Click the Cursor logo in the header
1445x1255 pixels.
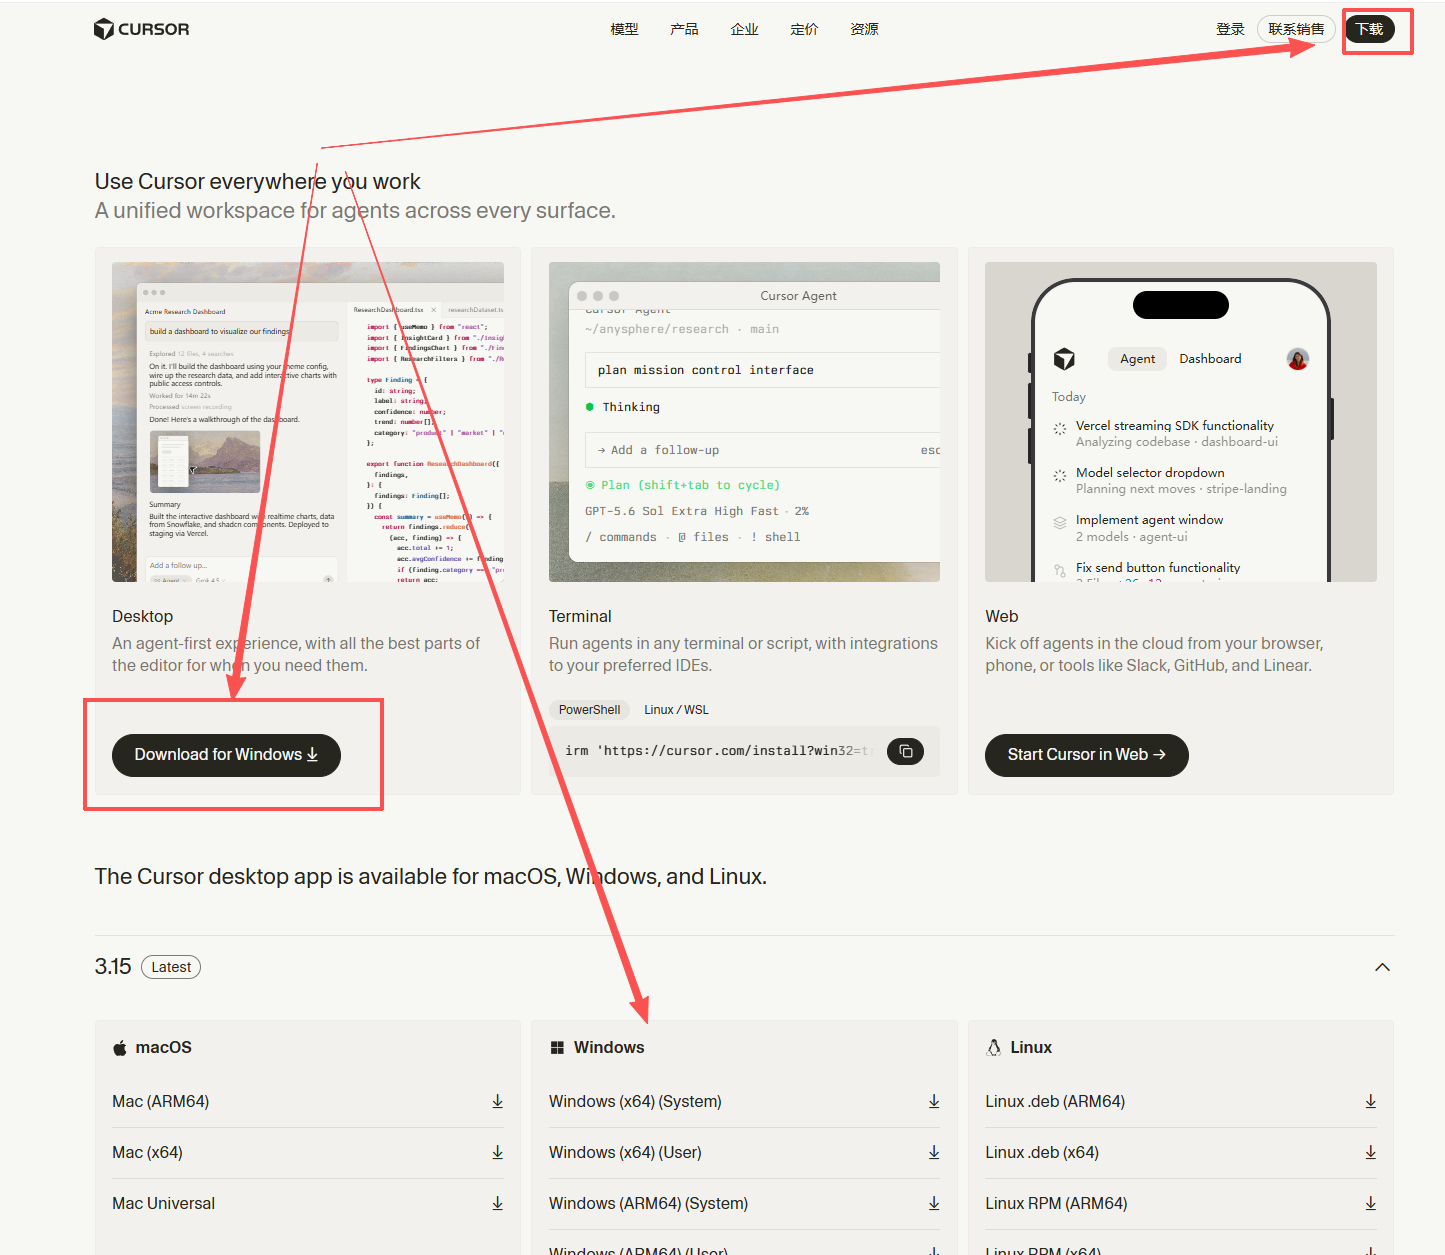point(141,29)
